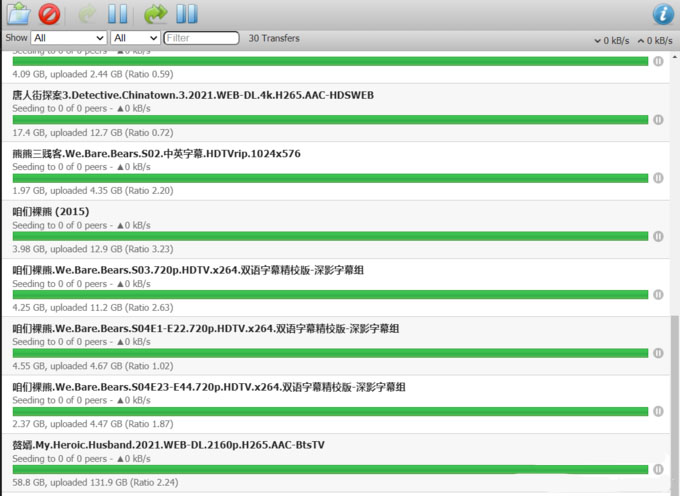Click the Pause selected torrents icon
The image size is (680, 496).
click(117, 14)
